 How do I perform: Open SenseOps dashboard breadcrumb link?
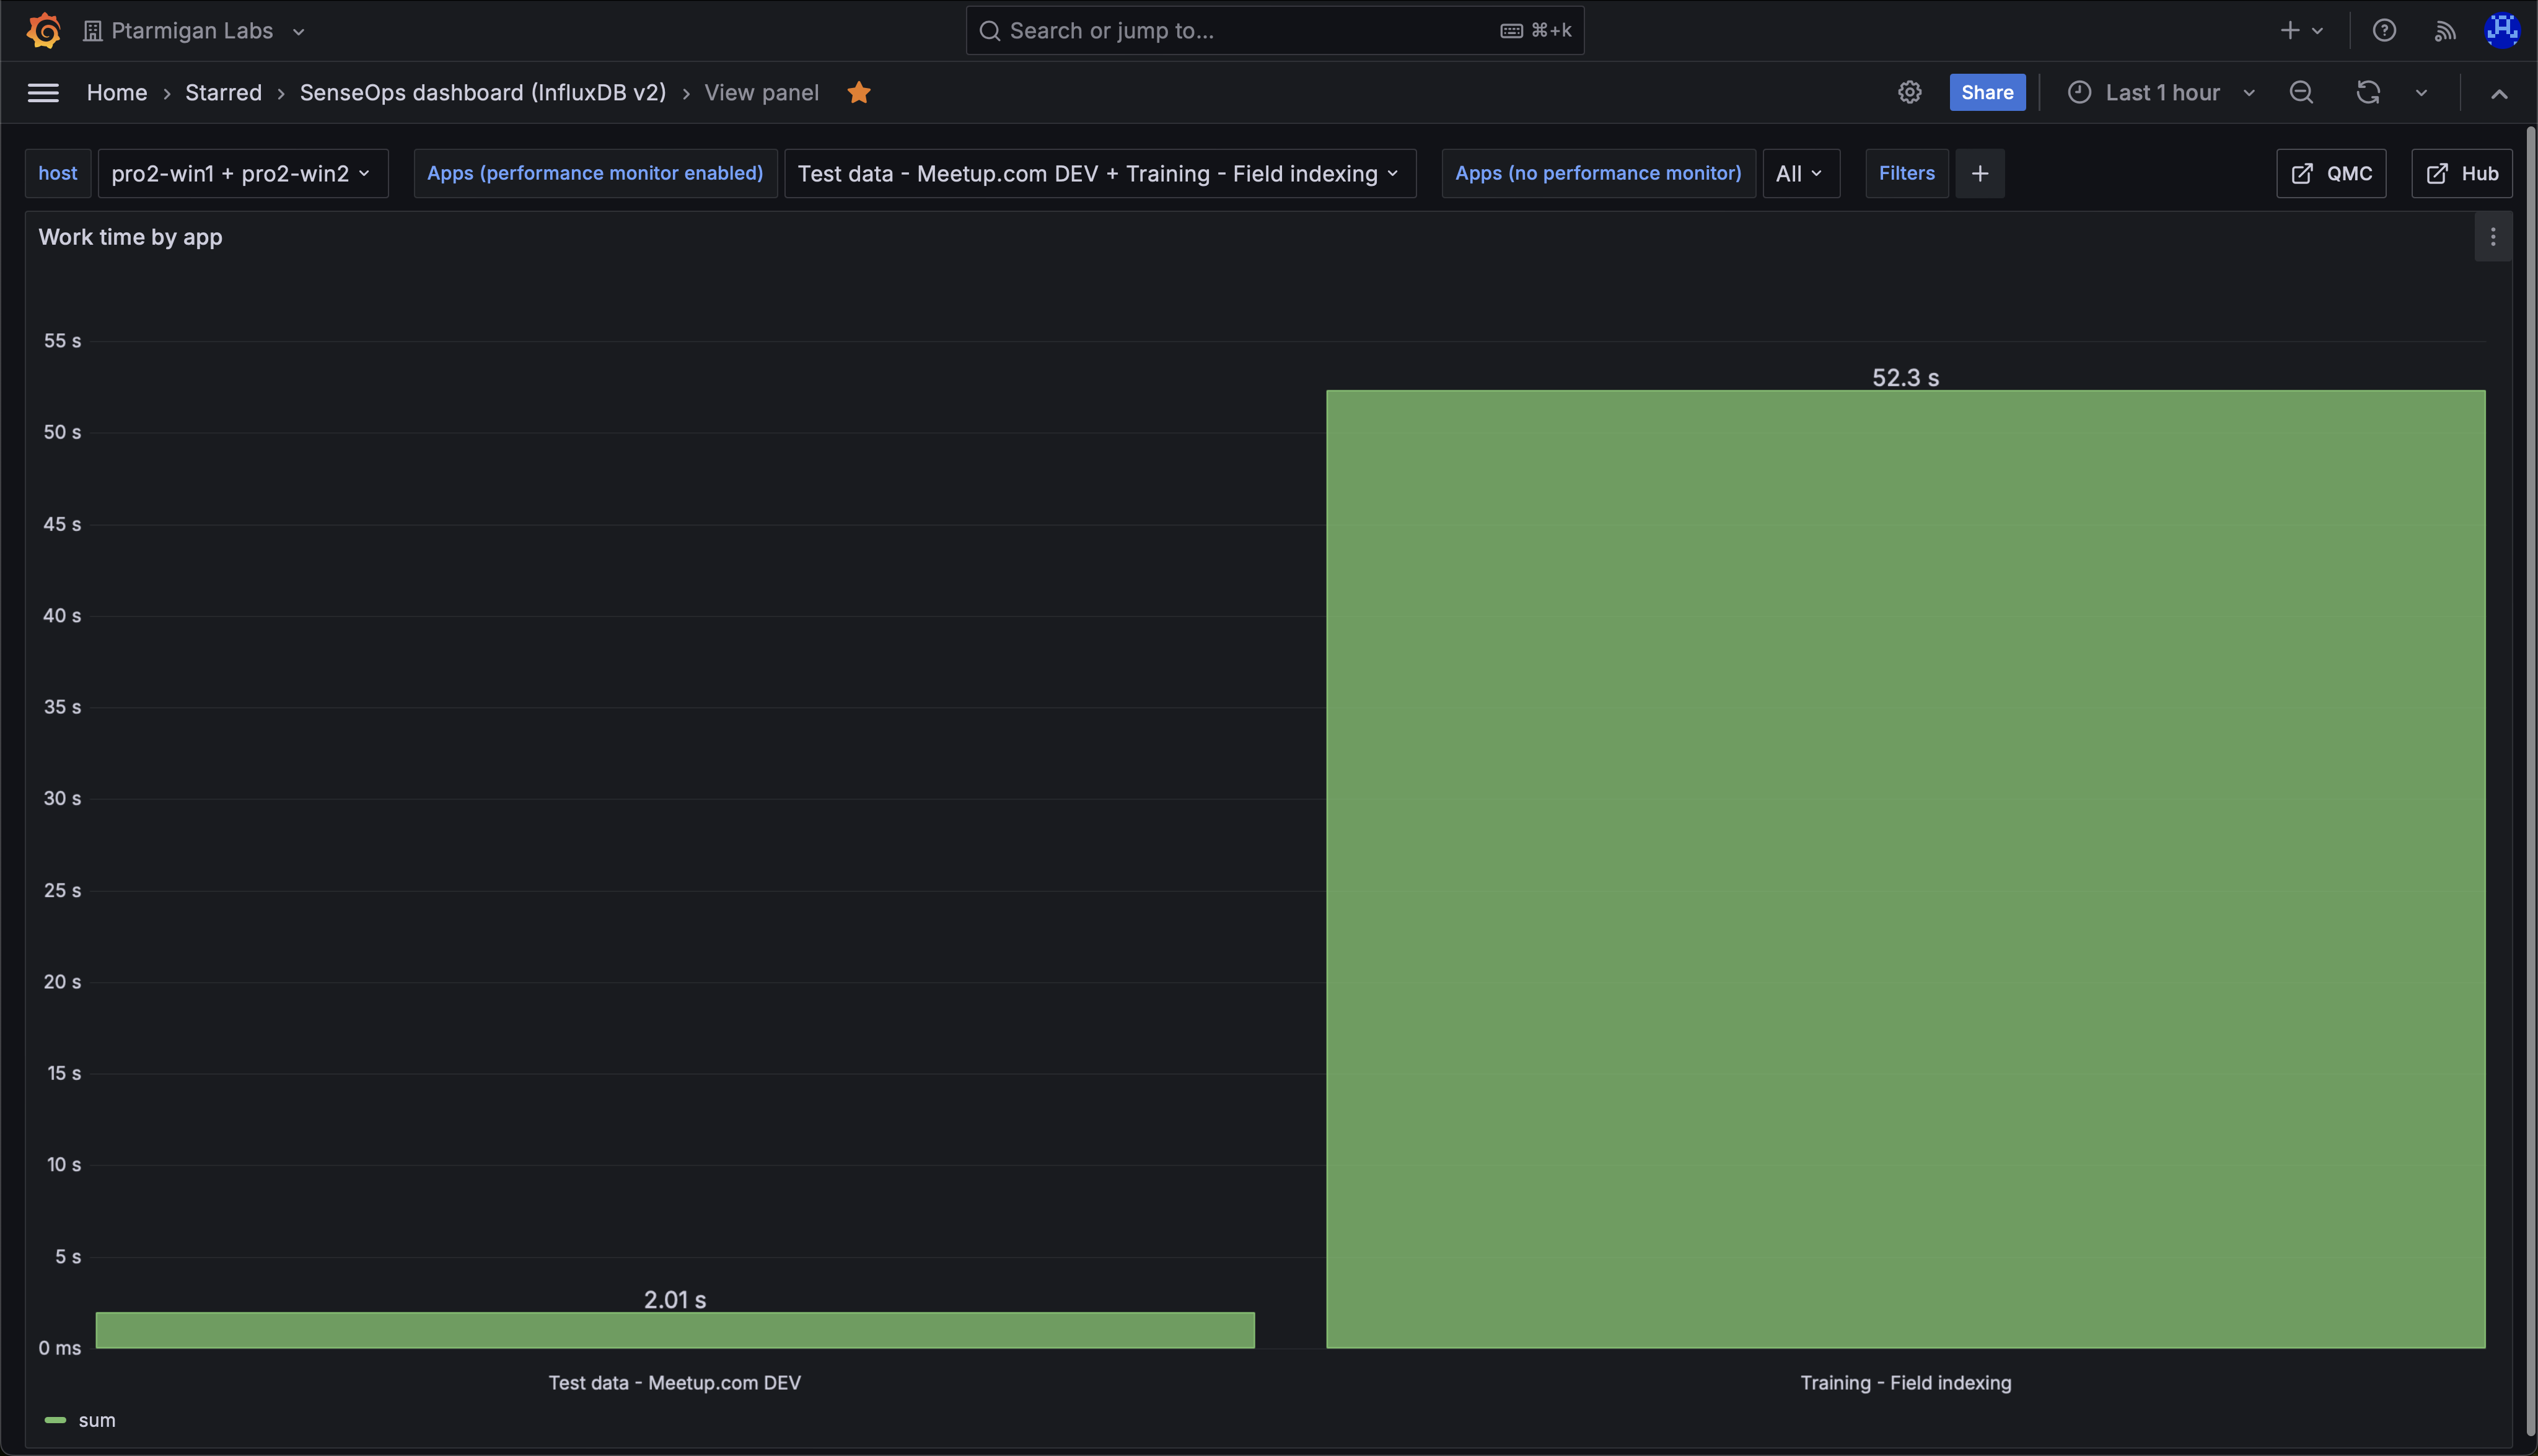pyautogui.click(x=482, y=93)
